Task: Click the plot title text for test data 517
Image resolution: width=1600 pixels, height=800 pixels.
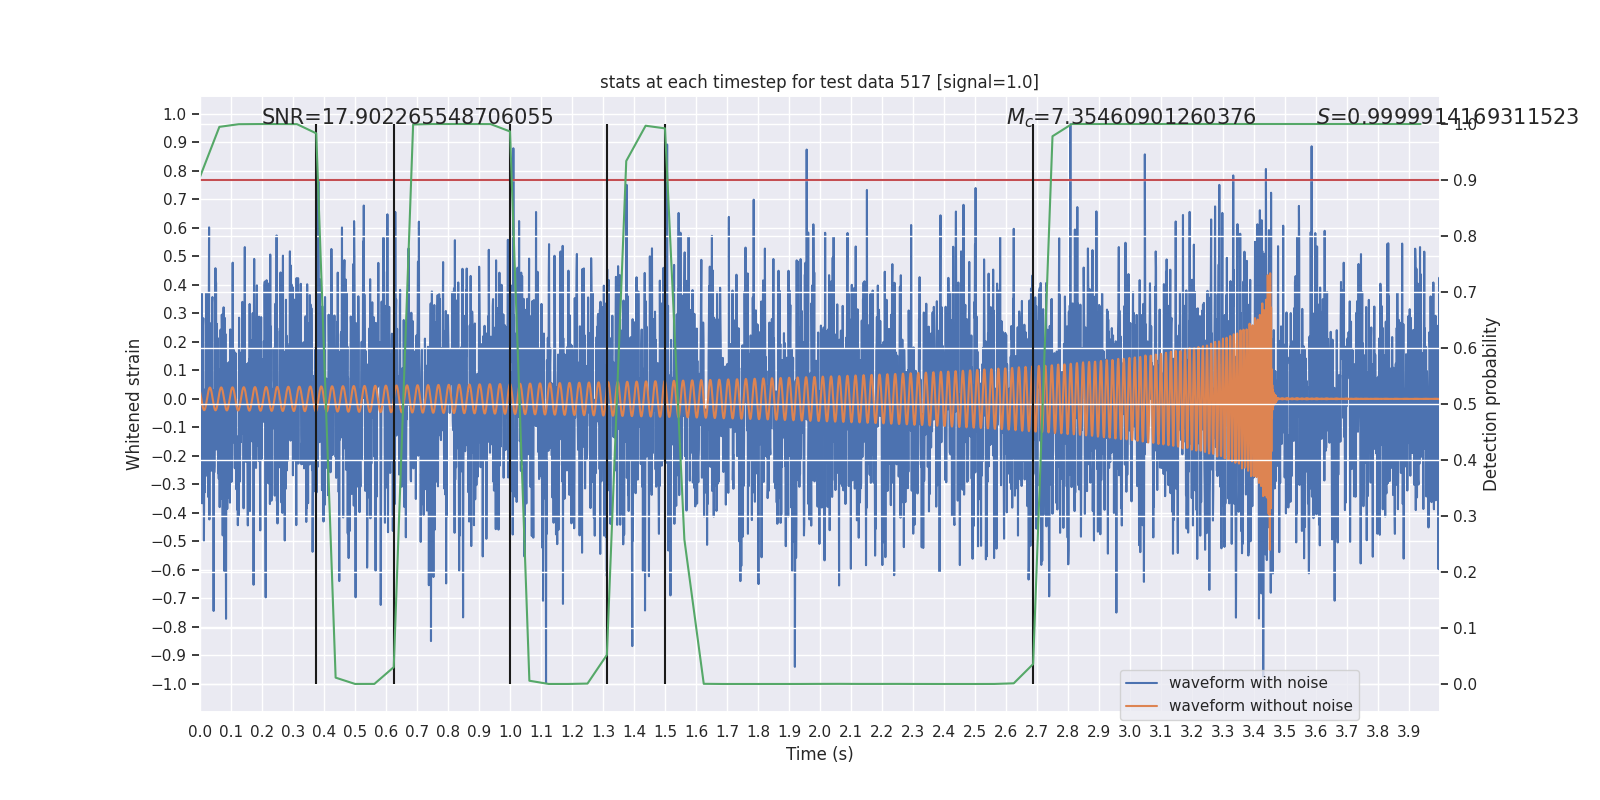Action: point(819,82)
